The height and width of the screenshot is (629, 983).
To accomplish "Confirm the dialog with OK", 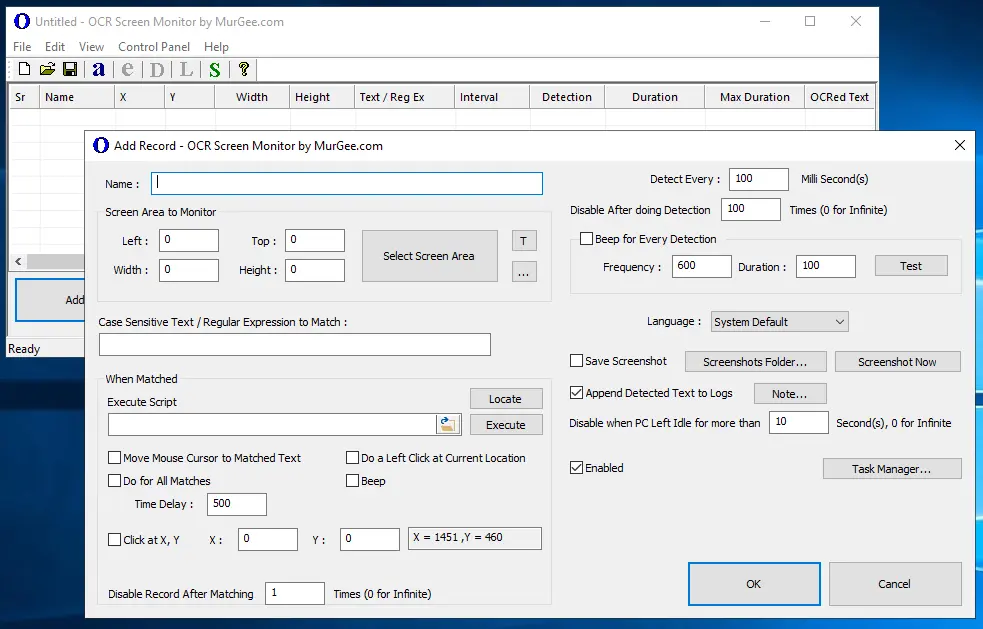I will (x=754, y=584).
